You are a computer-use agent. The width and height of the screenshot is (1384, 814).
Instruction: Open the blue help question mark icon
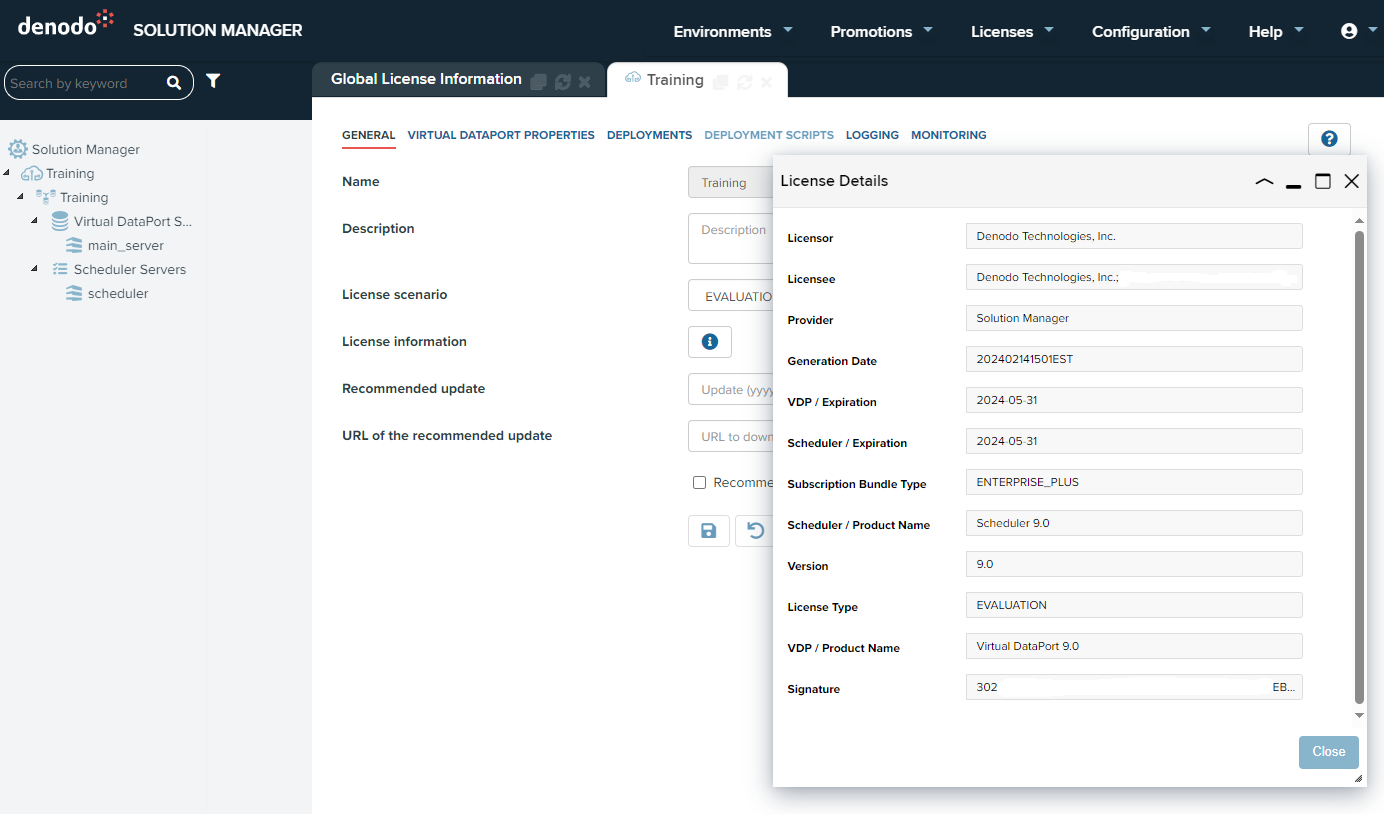coord(1329,139)
